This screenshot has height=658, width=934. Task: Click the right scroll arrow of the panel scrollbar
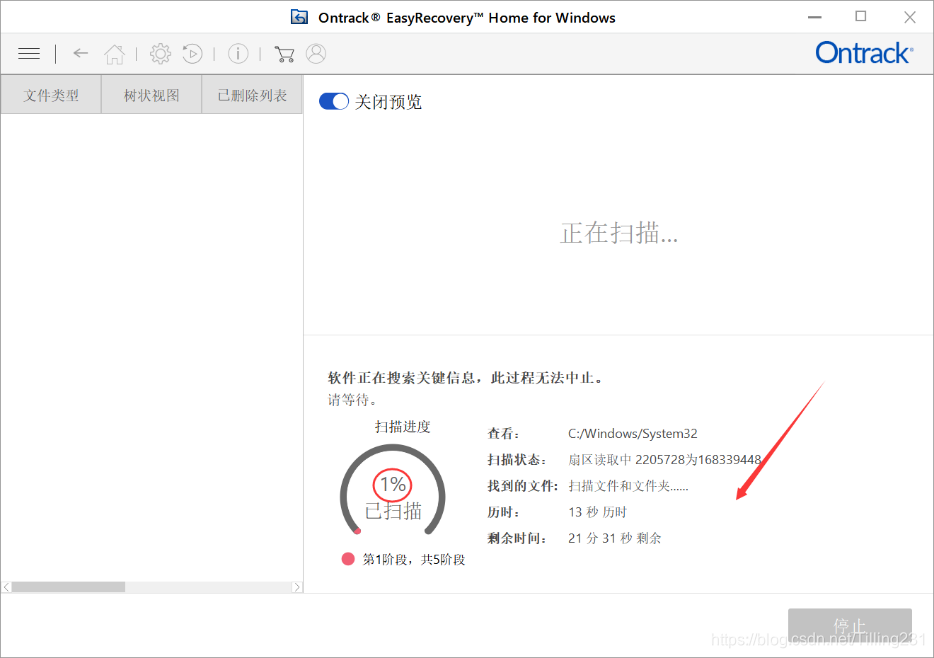coord(297,587)
